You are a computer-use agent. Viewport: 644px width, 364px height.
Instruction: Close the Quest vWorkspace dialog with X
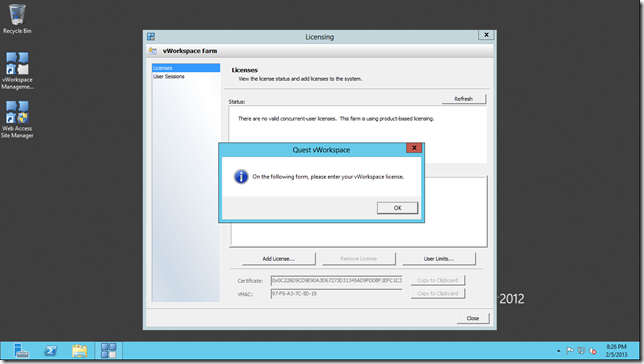tap(414, 148)
